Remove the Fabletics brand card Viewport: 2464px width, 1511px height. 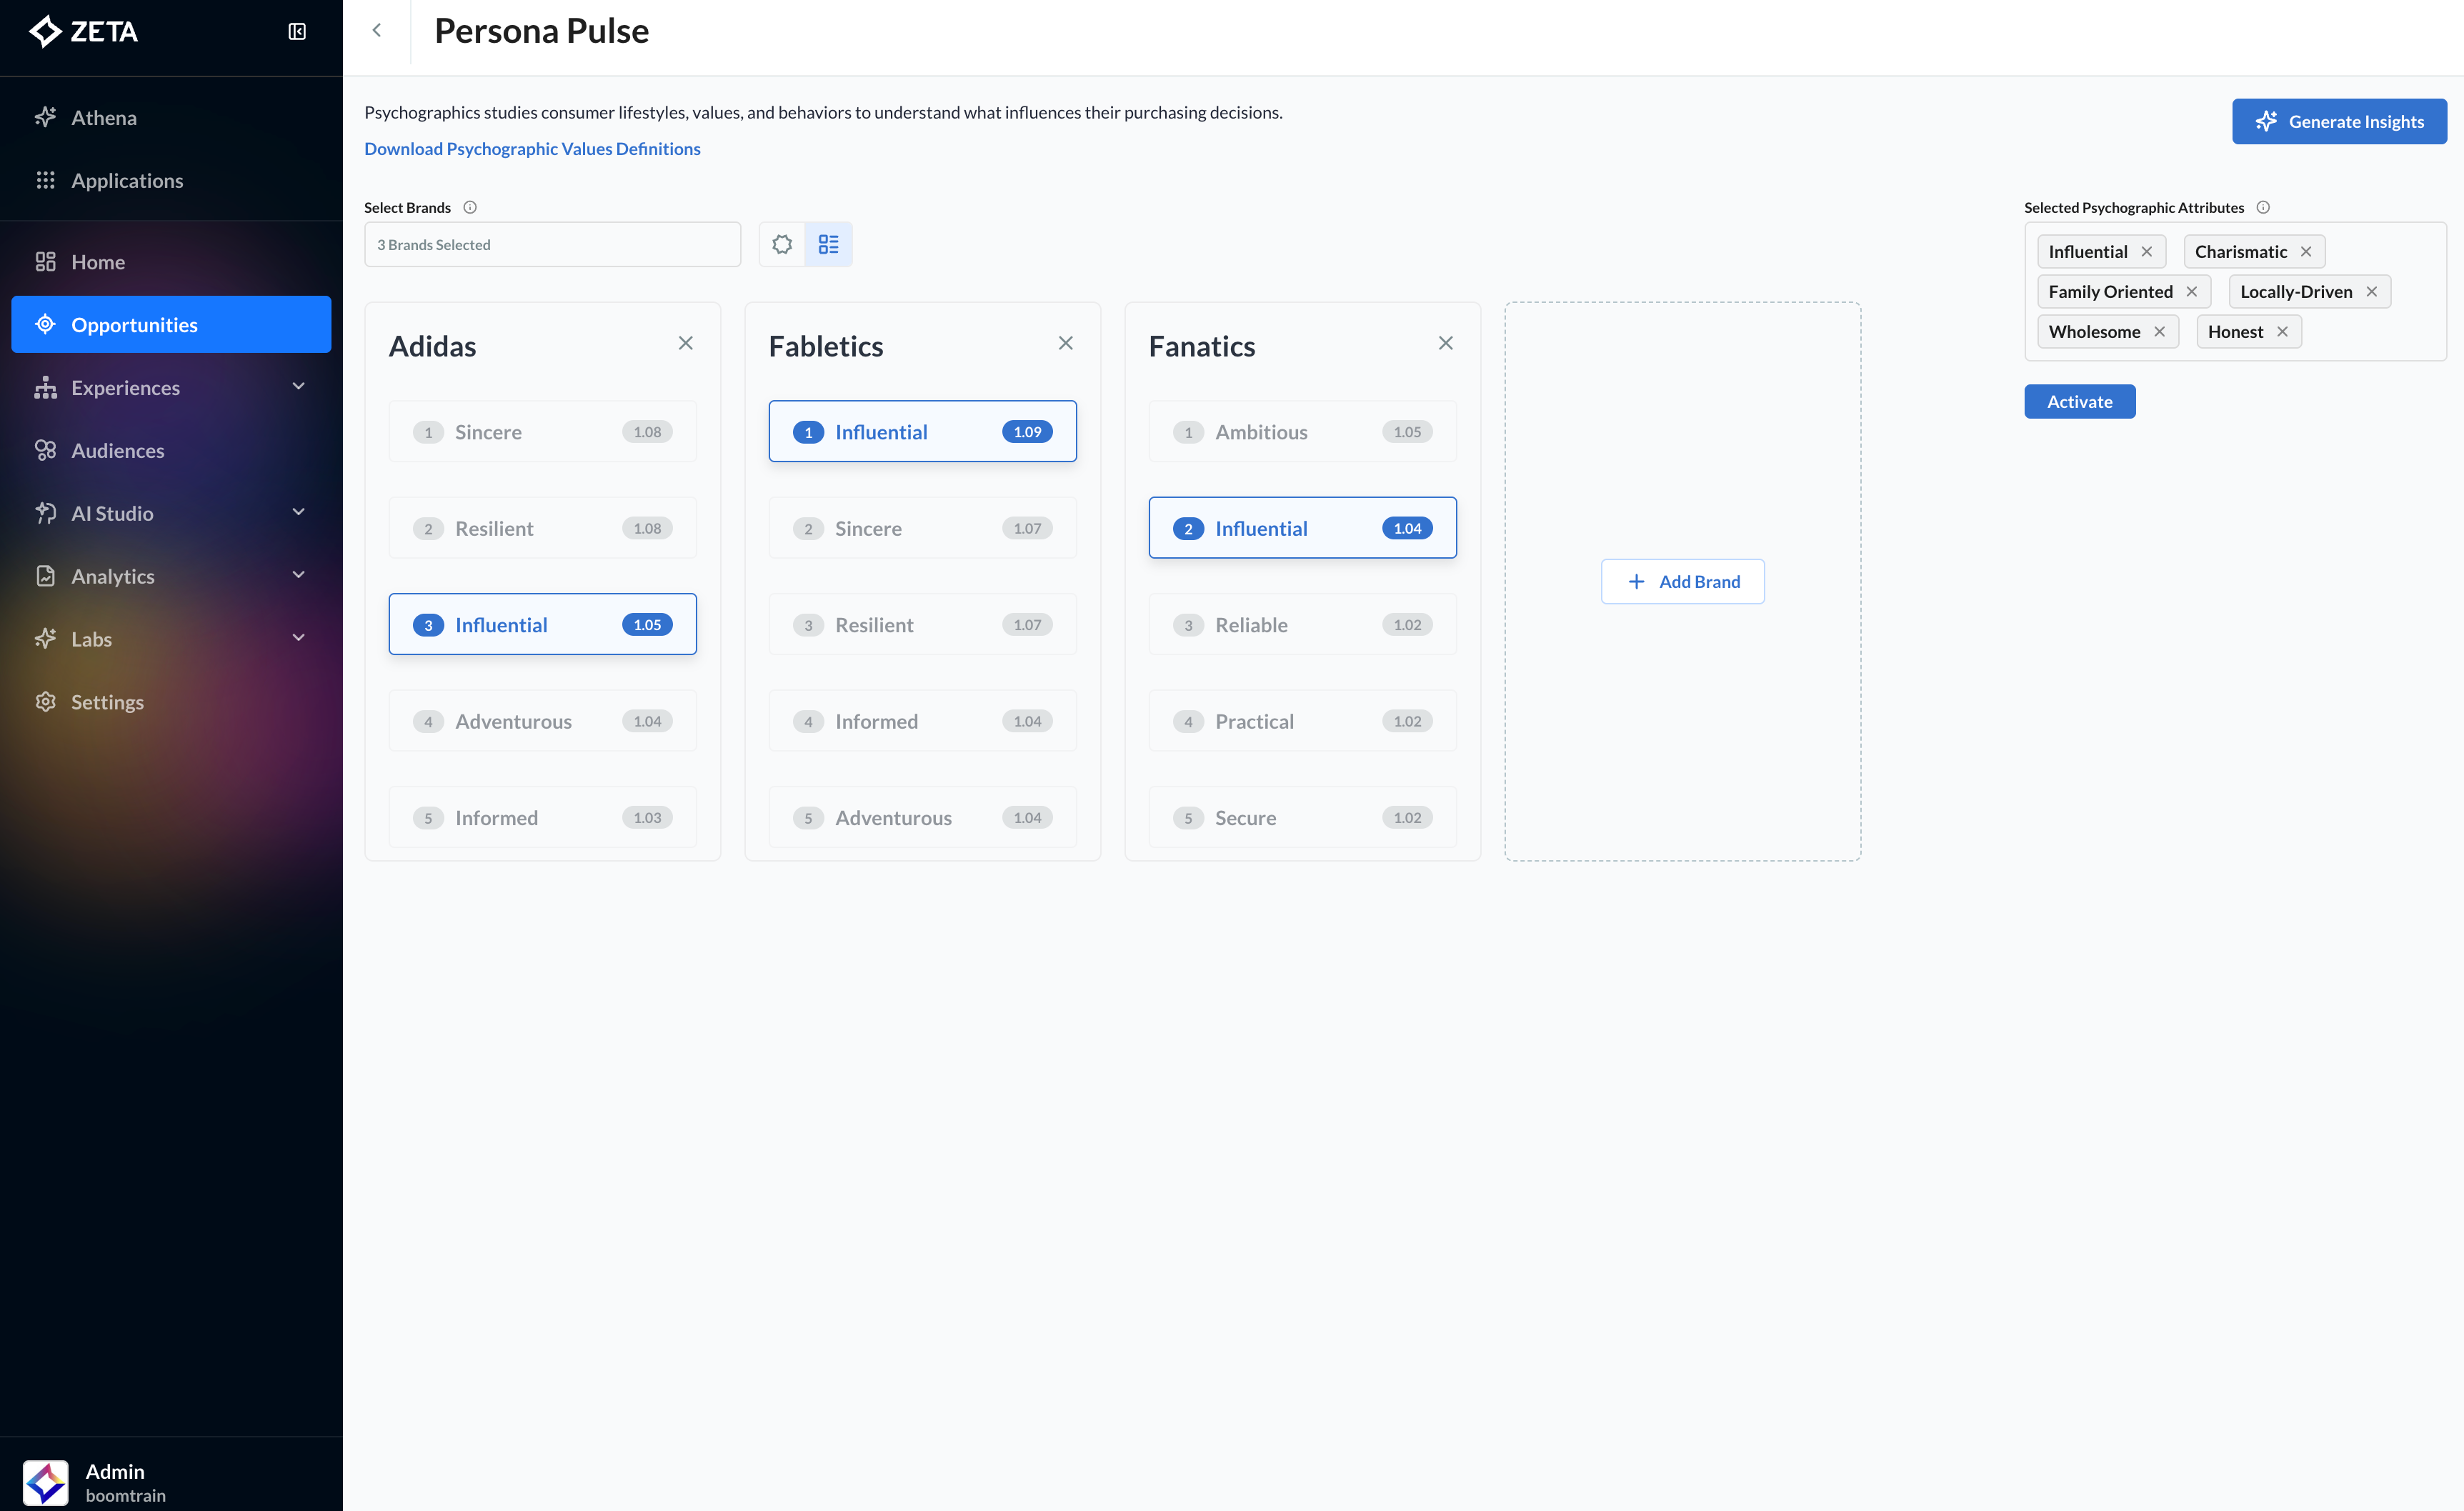[1066, 343]
